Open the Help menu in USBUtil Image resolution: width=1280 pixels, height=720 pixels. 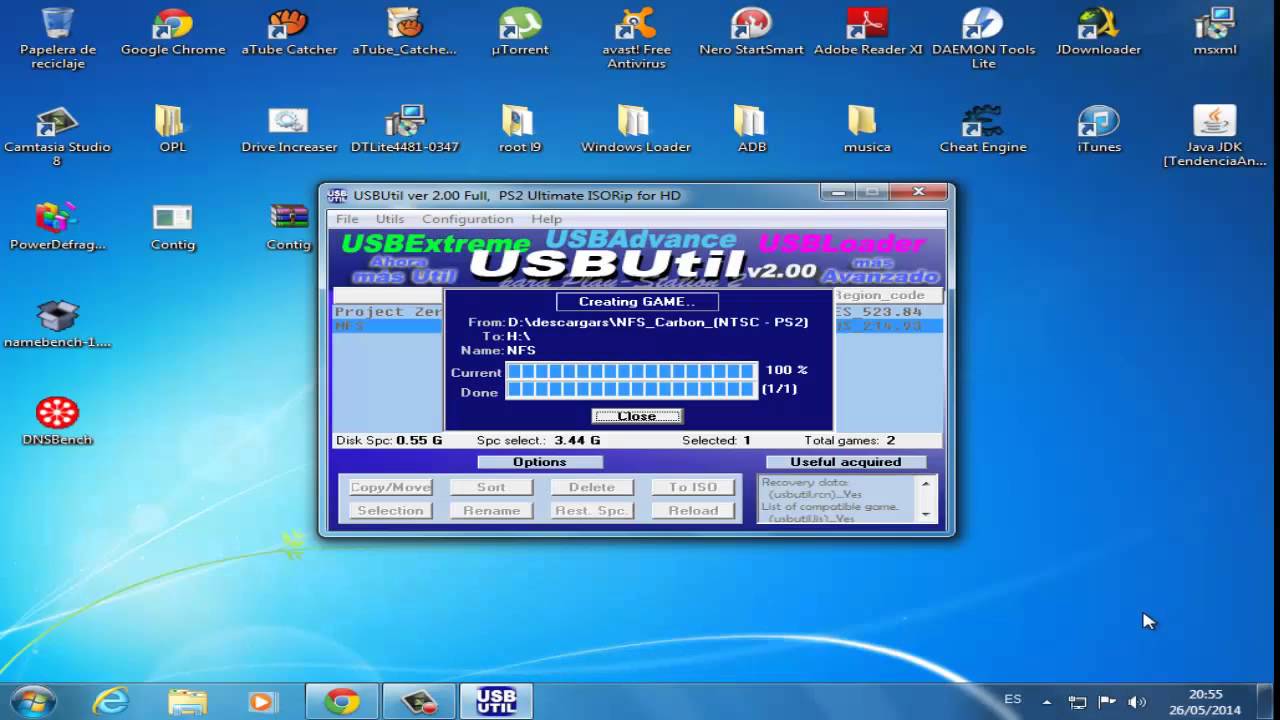pos(546,219)
